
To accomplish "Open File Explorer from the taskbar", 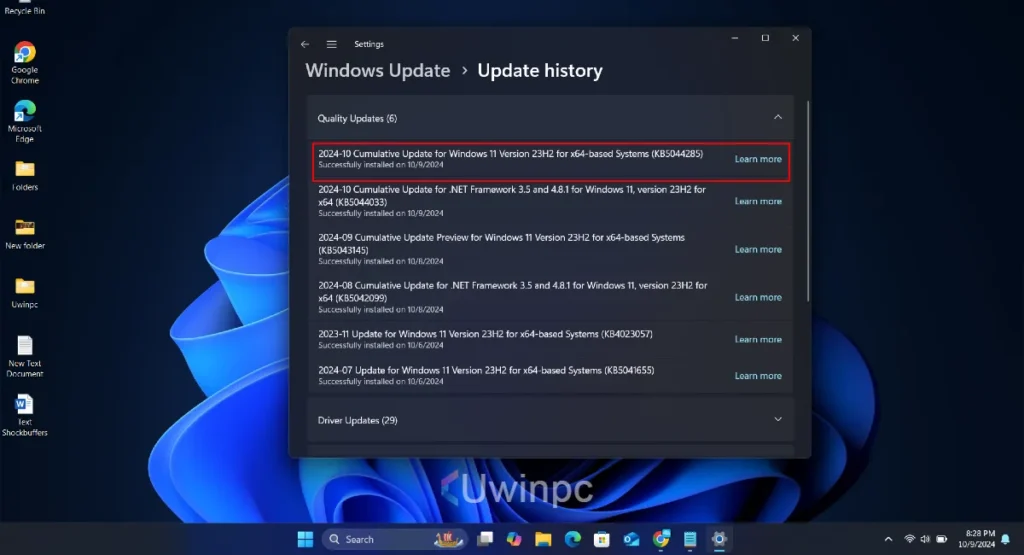I will click(x=543, y=539).
